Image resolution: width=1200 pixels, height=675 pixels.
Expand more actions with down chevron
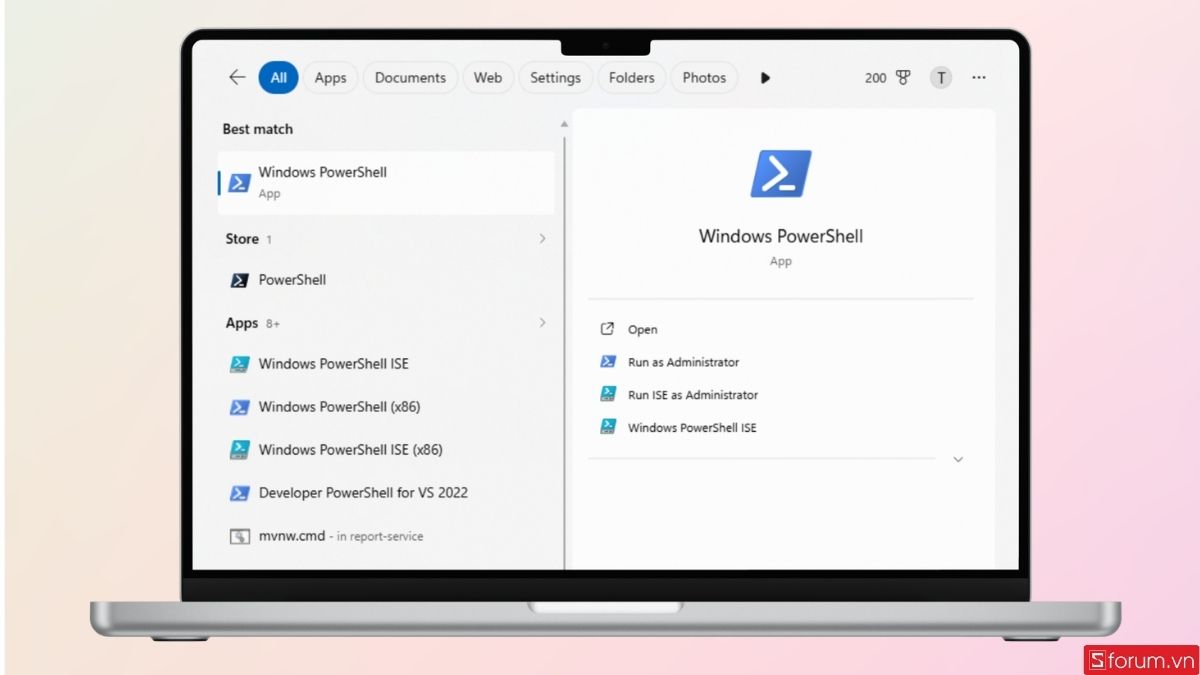pyautogui.click(x=957, y=459)
